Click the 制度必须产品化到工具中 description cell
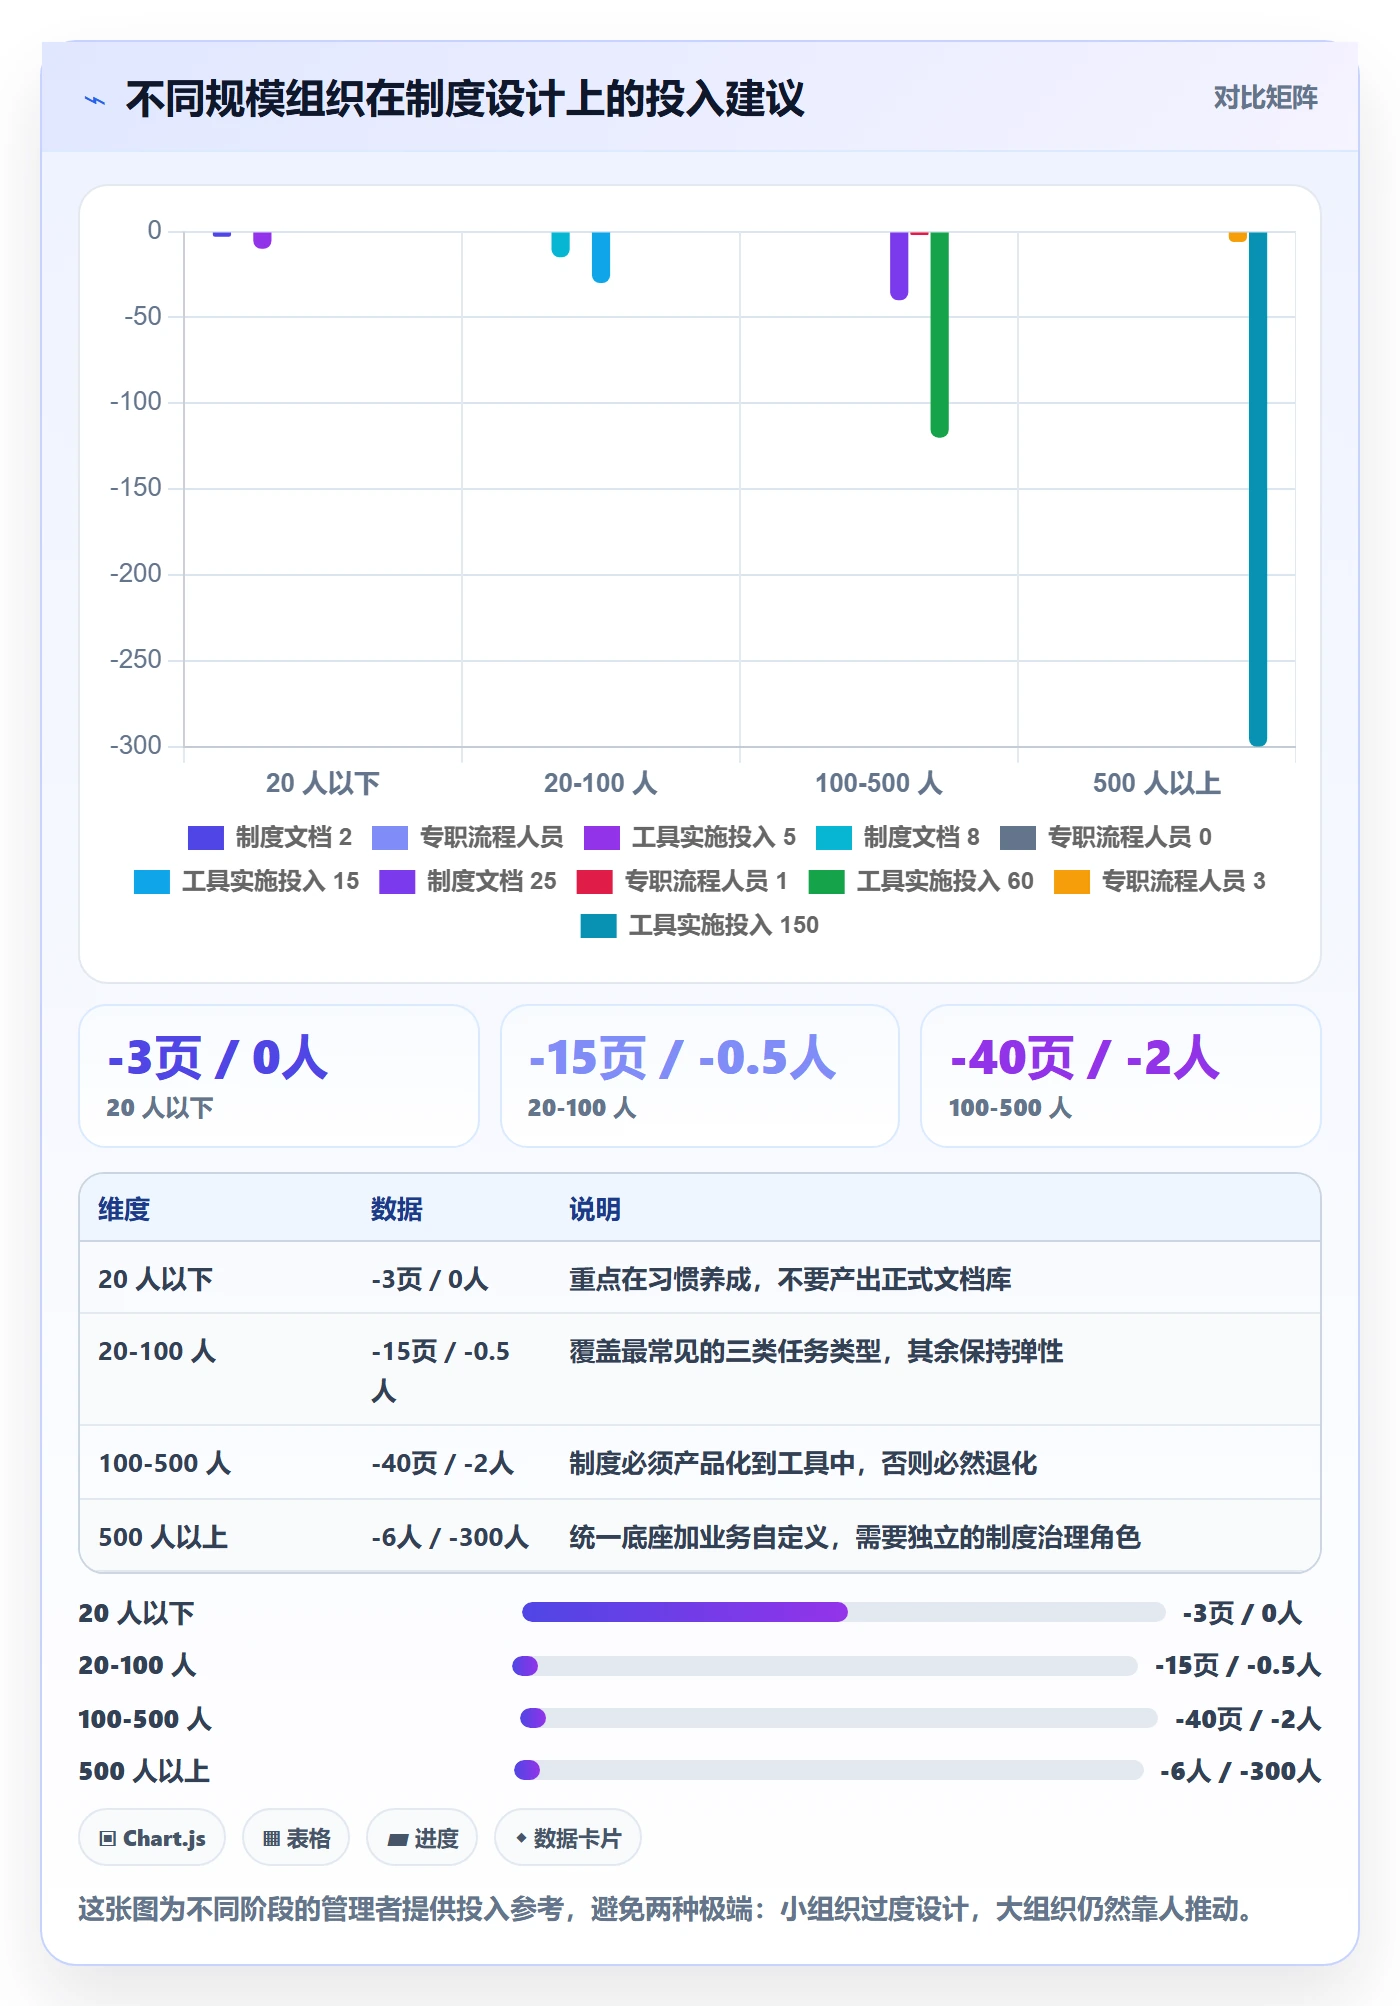This screenshot has width=1400, height=2006. [x=803, y=1463]
